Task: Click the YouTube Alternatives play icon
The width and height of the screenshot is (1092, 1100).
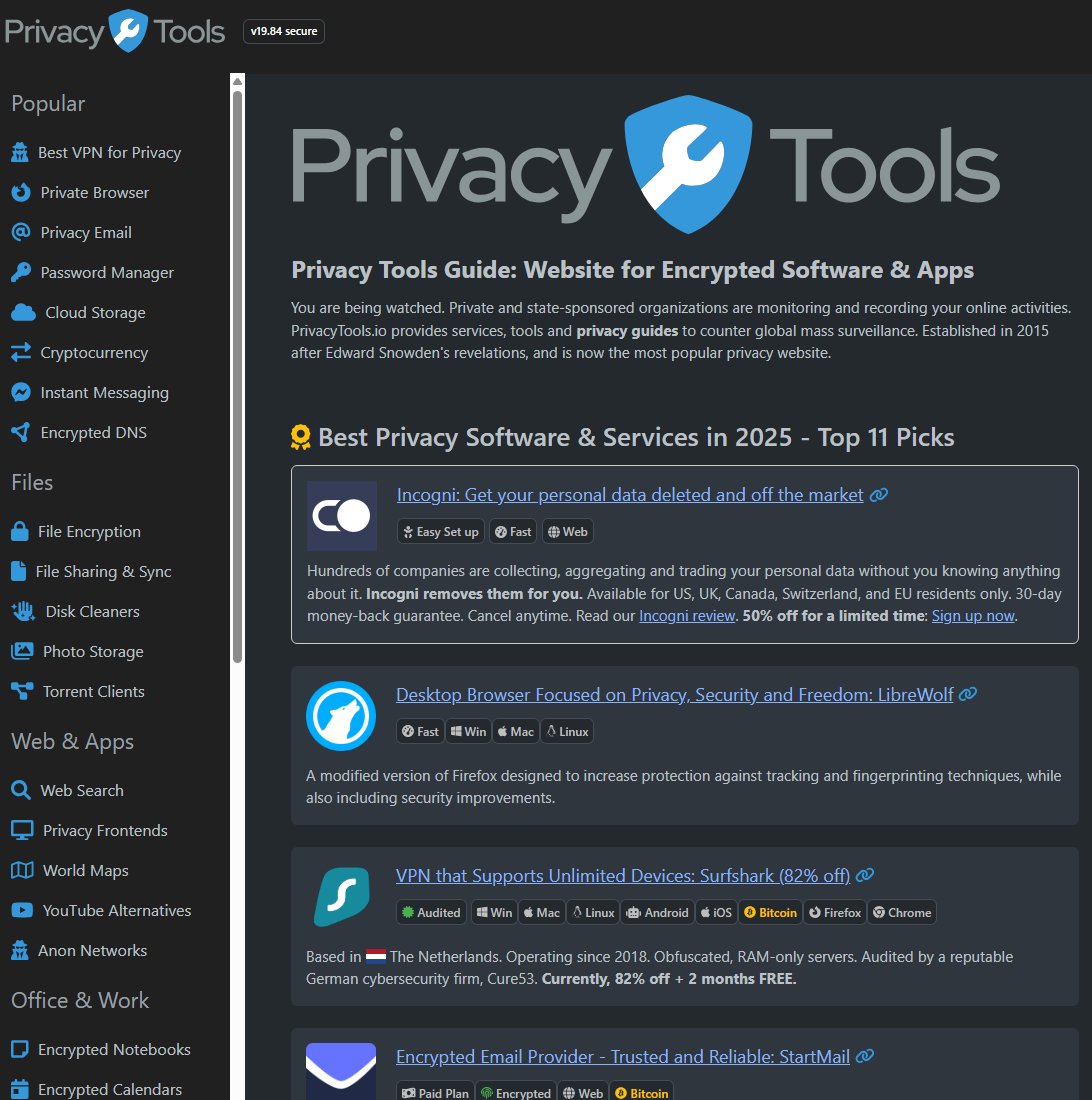Action: pyautogui.click(x=22, y=910)
